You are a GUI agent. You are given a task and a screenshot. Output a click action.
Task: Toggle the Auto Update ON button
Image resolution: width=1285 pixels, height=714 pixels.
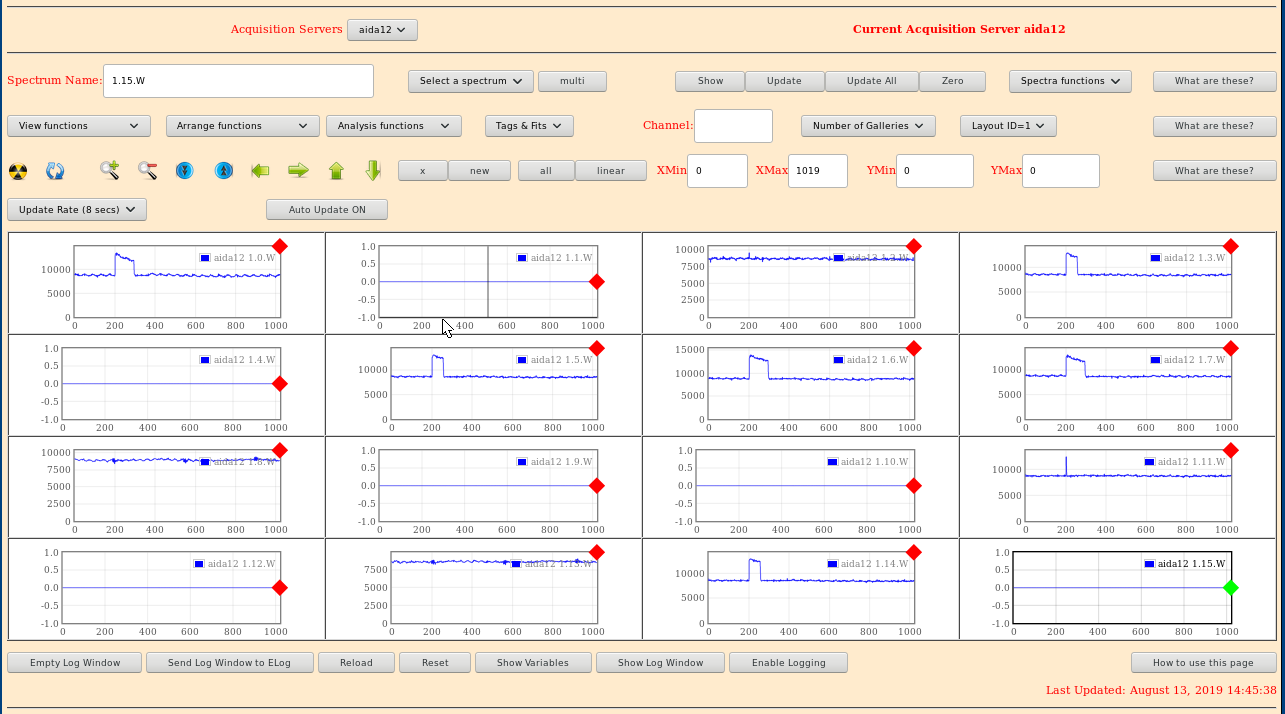pos(326,210)
